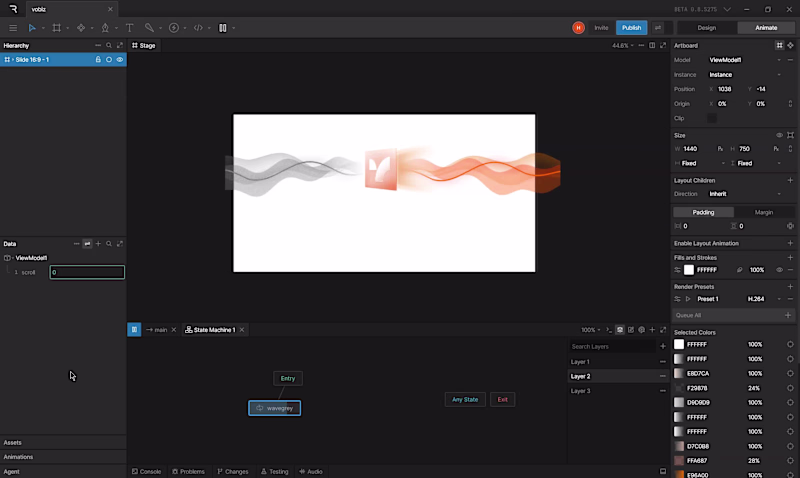Click the Rive logo icon
800x478 pixels.
pyautogui.click(x=13, y=9)
